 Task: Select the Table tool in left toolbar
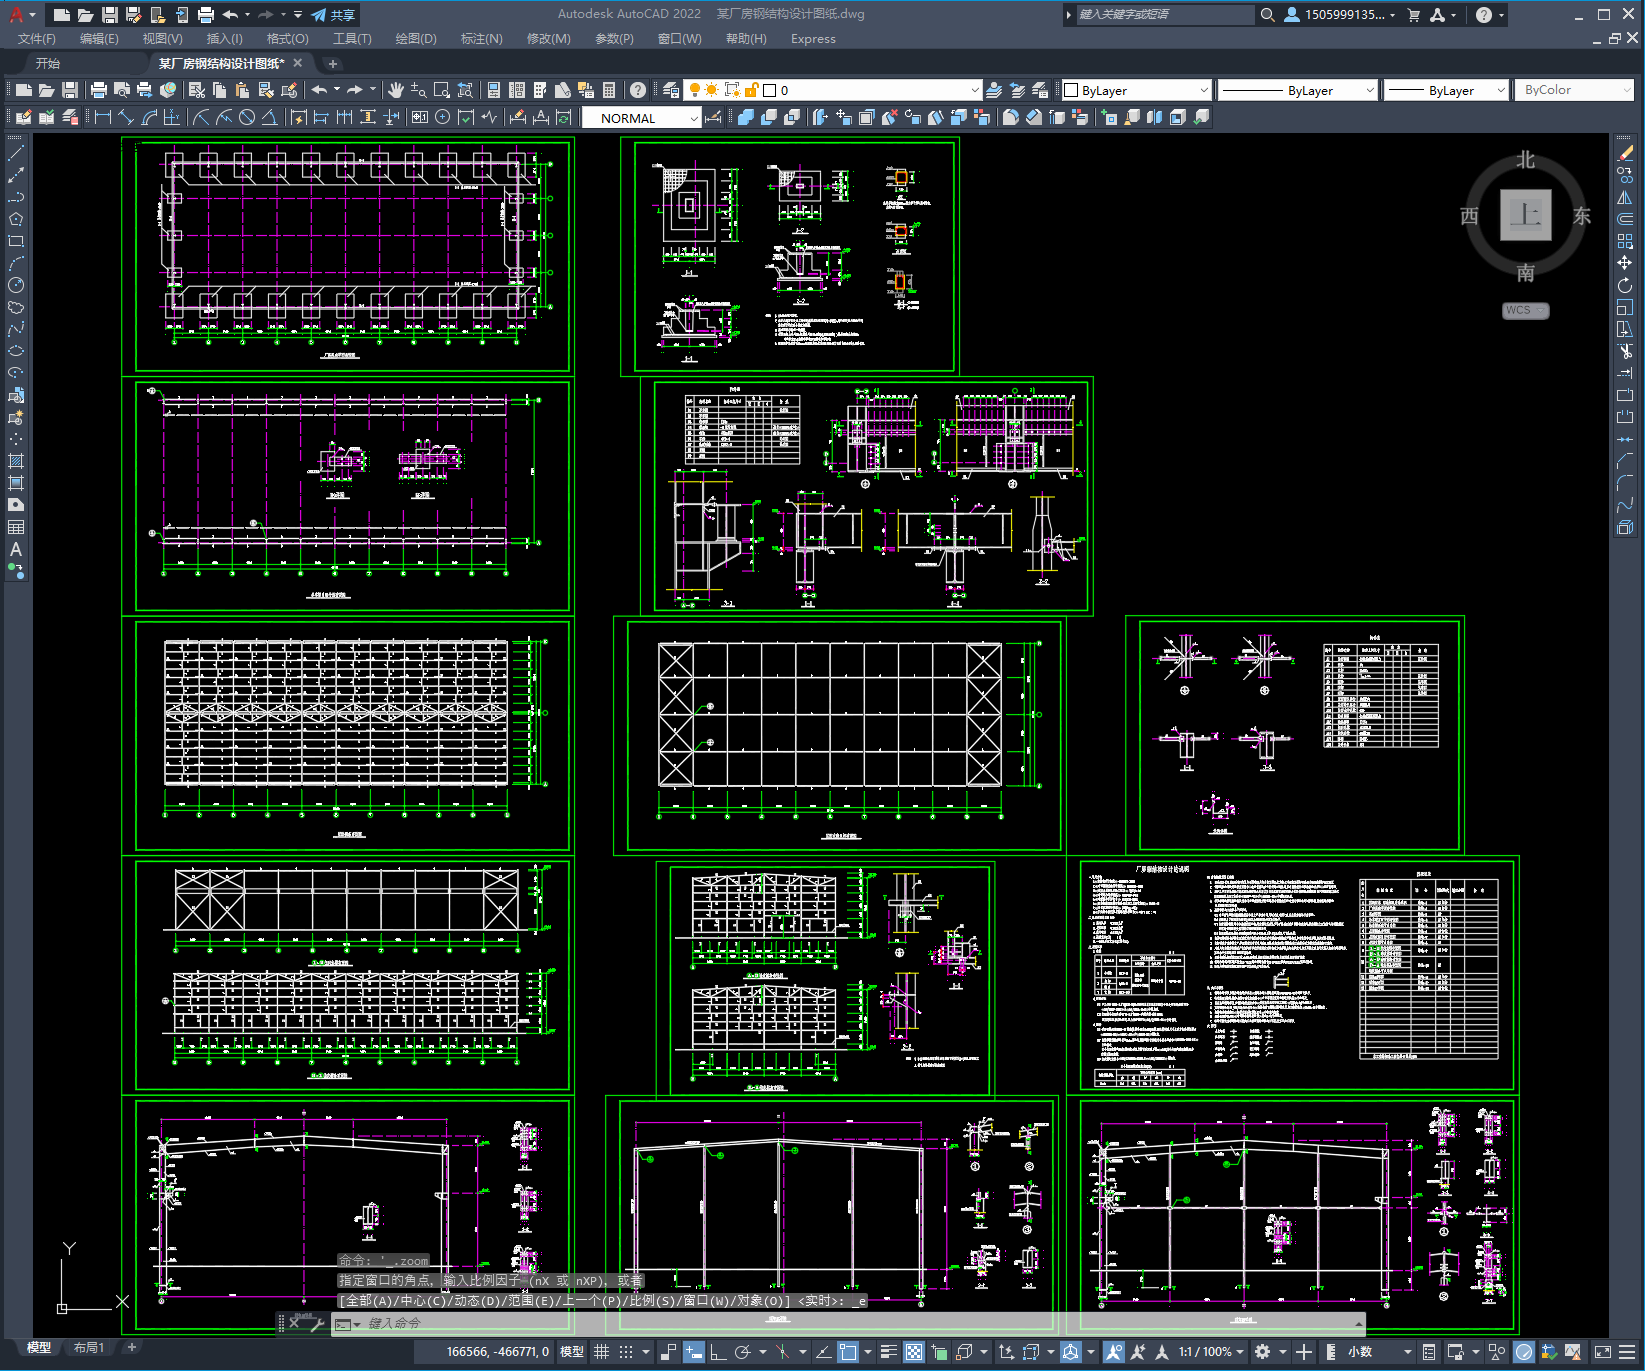tap(16, 527)
